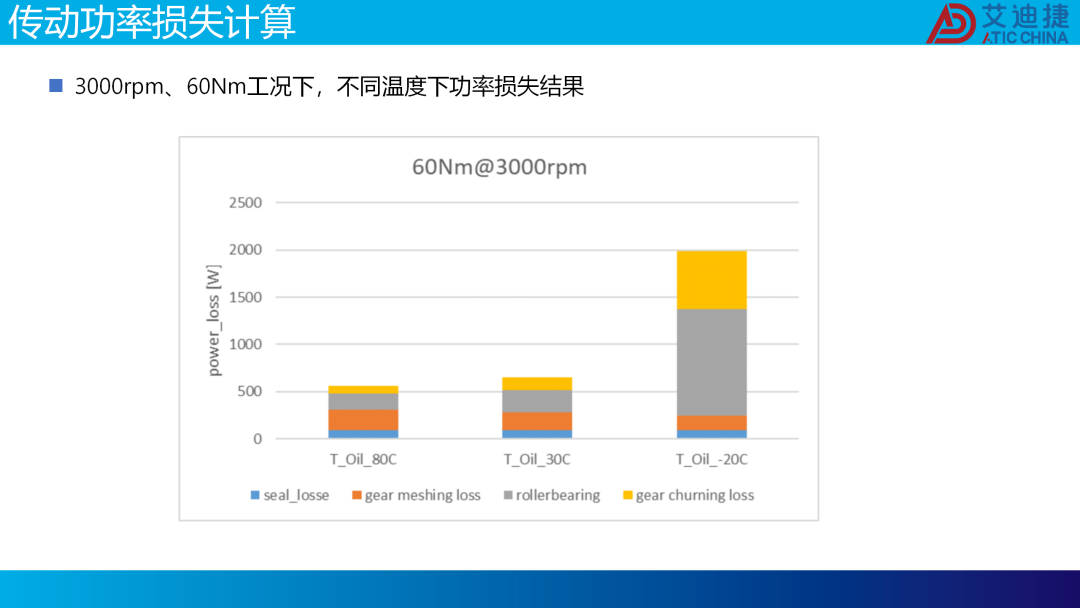Click the 500 y-axis value

tap(250, 391)
